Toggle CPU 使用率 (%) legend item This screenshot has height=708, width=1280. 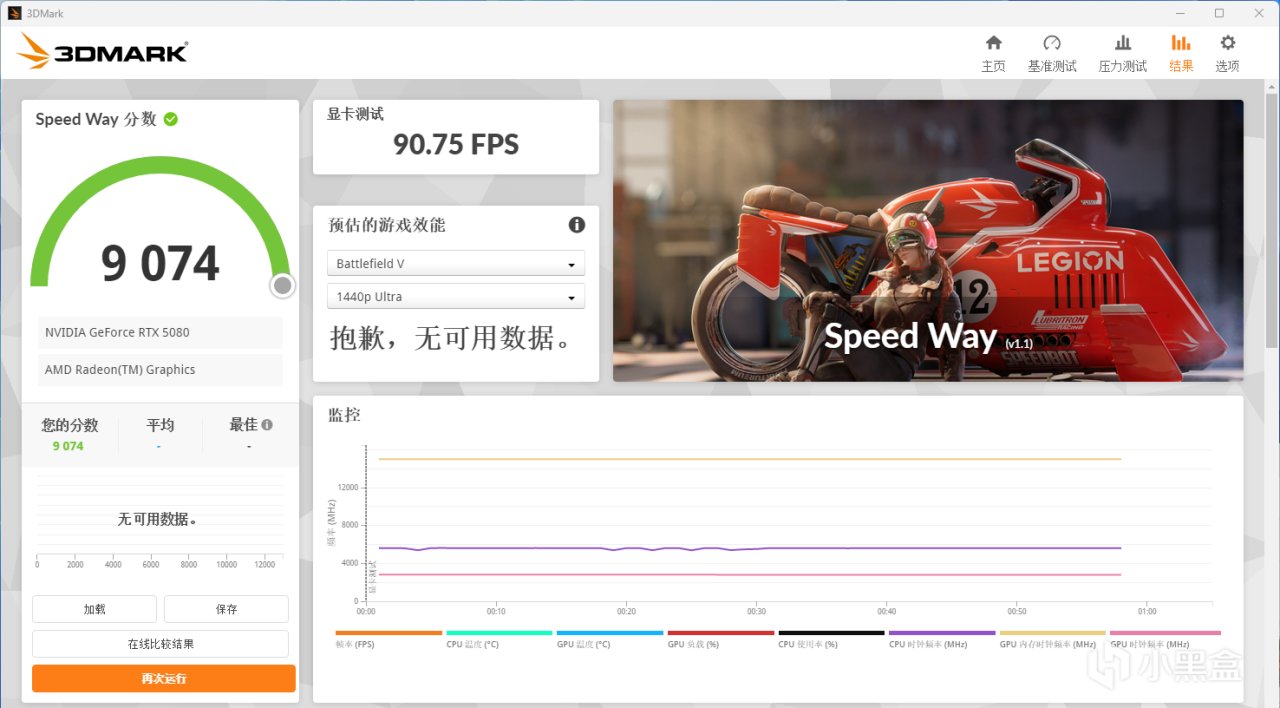pos(831,639)
